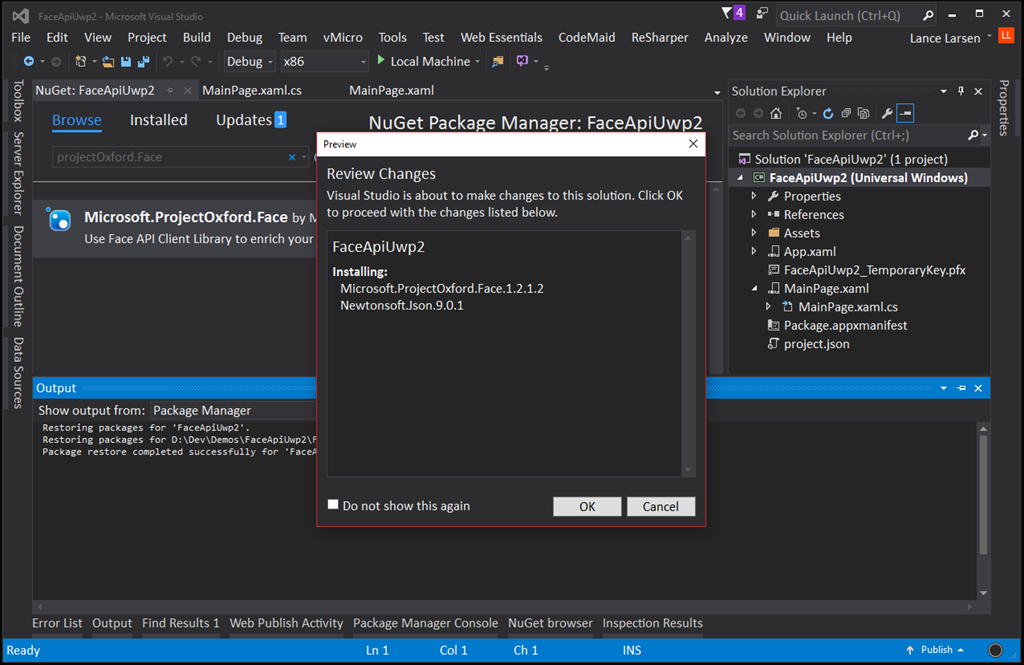Switch to MainPage.xaml.cs tab

(x=252, y=90)
